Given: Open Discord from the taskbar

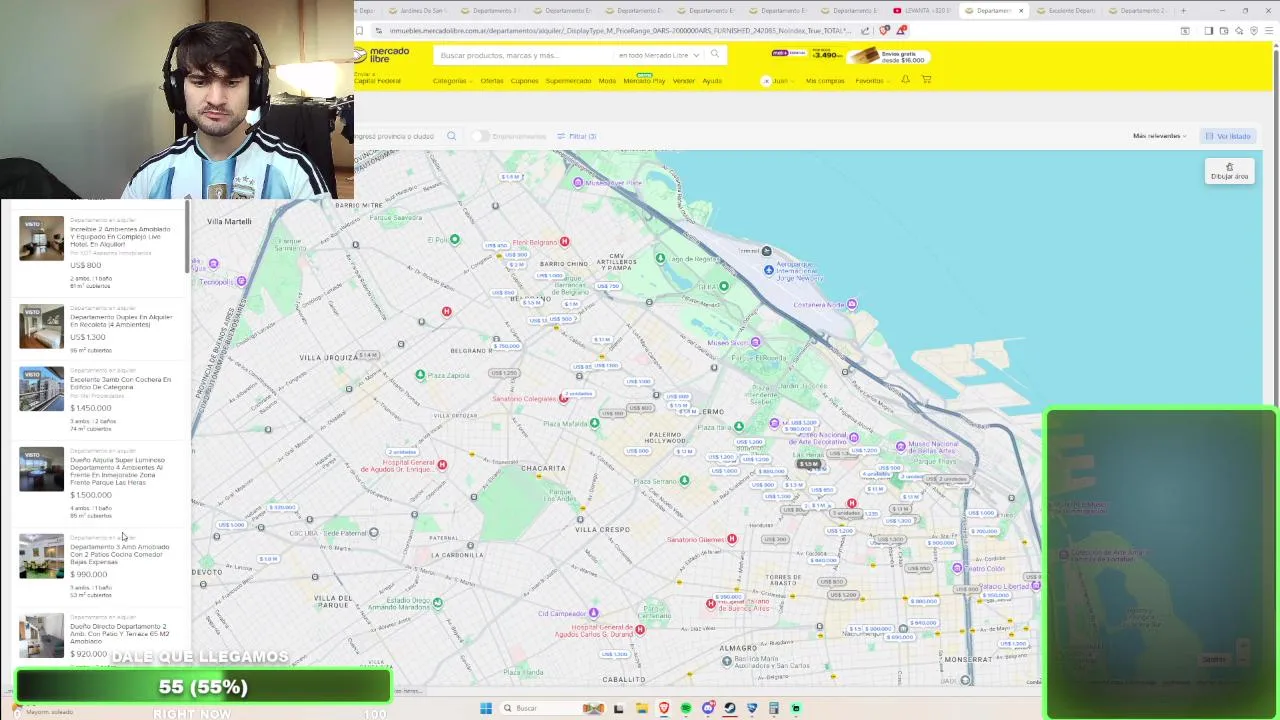Looking at the screenshot, I should [x=708, y=708].
